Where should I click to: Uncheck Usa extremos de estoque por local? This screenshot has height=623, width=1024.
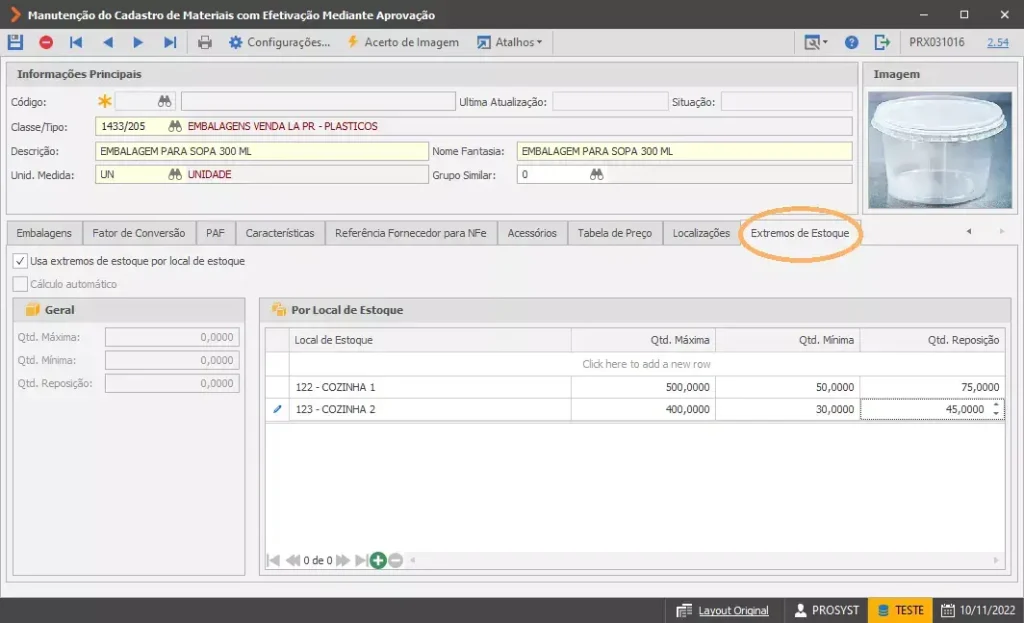tap(20, 261)
